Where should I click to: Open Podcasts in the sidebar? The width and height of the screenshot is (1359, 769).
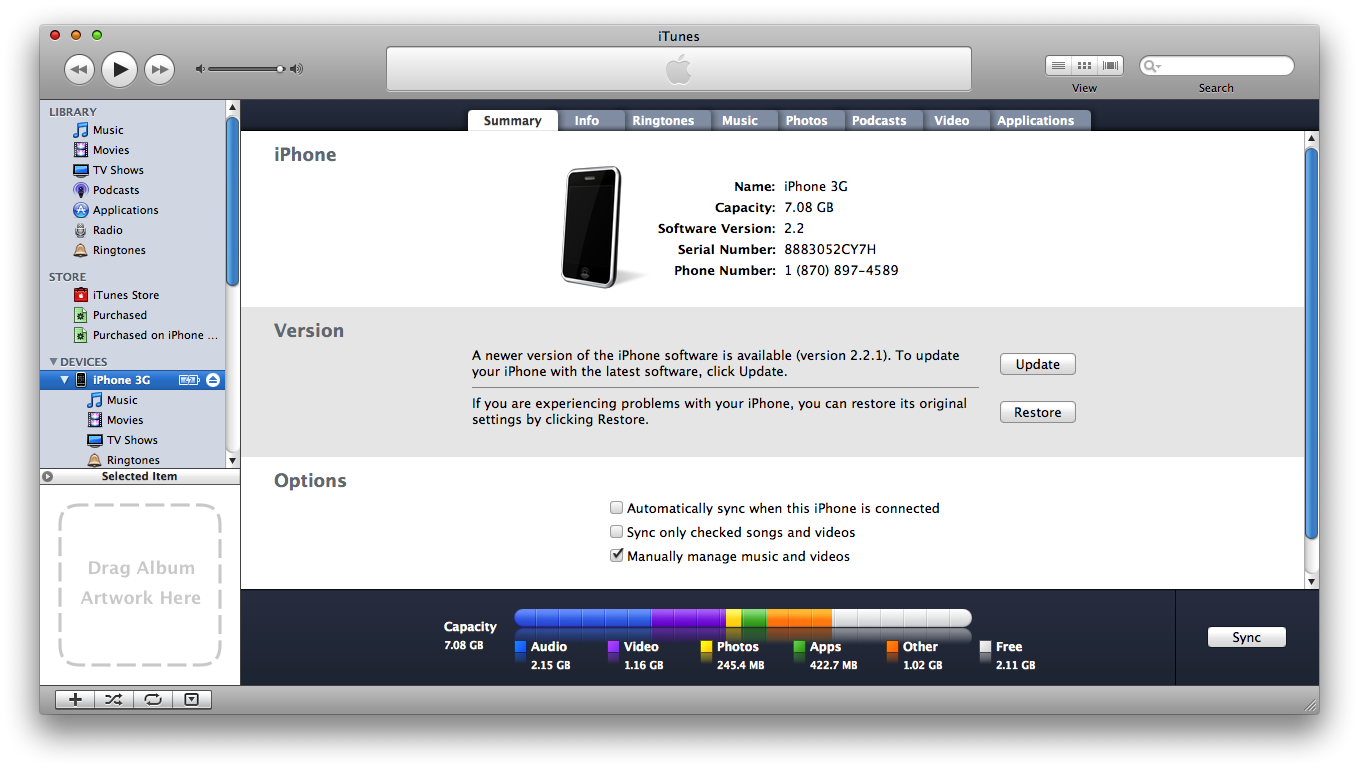pos(116,190)
